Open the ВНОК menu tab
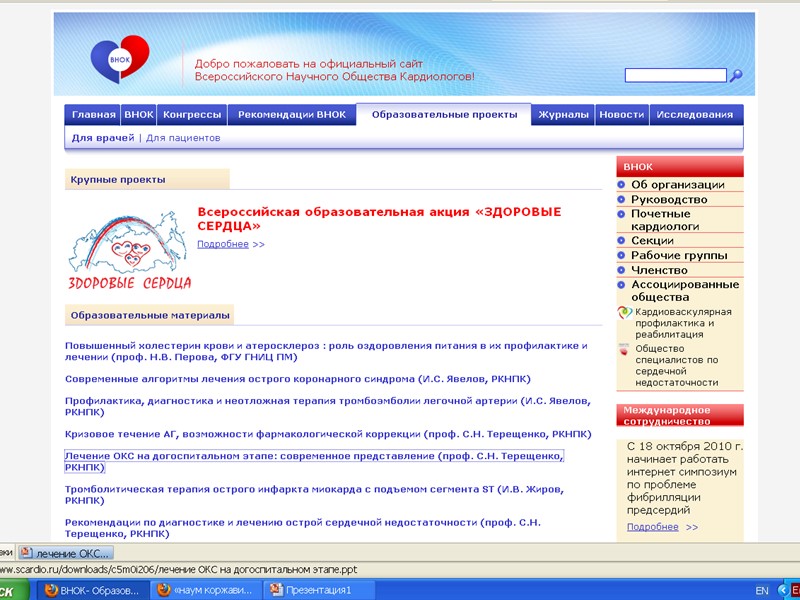This screenshot has height=600, width=800. point(139,115)
